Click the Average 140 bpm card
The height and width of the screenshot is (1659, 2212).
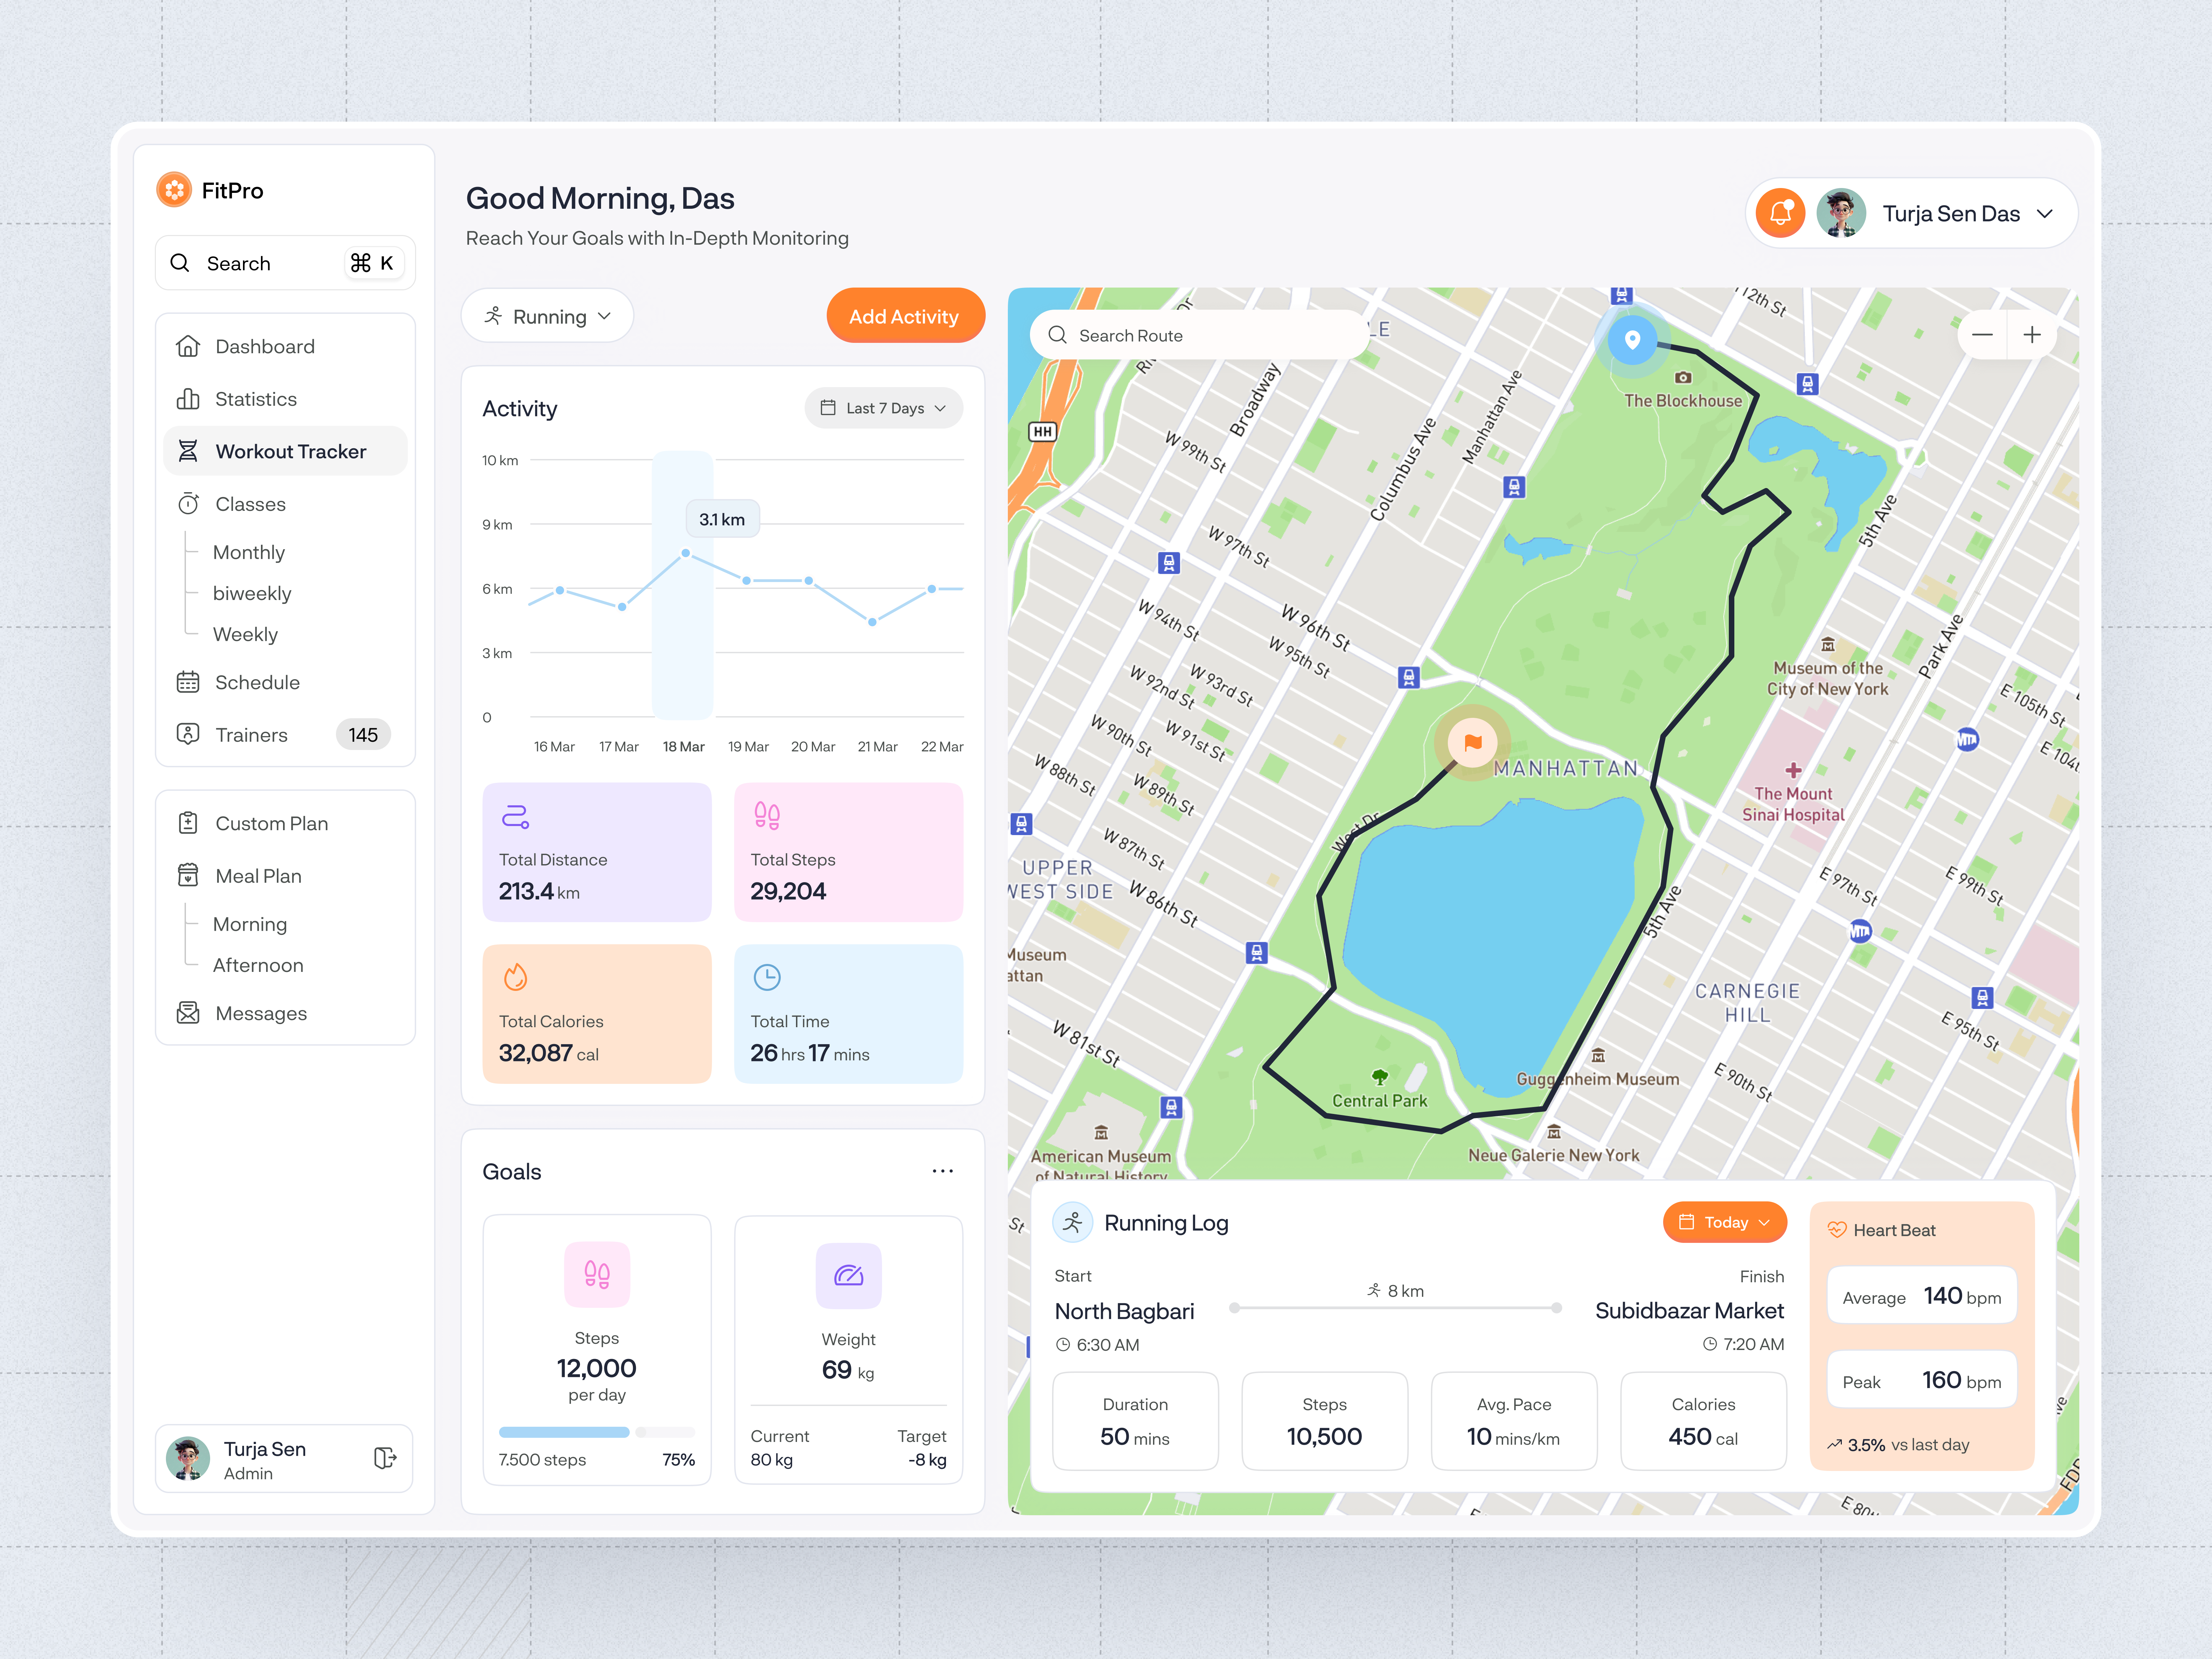click(x=1922, y=1296)
